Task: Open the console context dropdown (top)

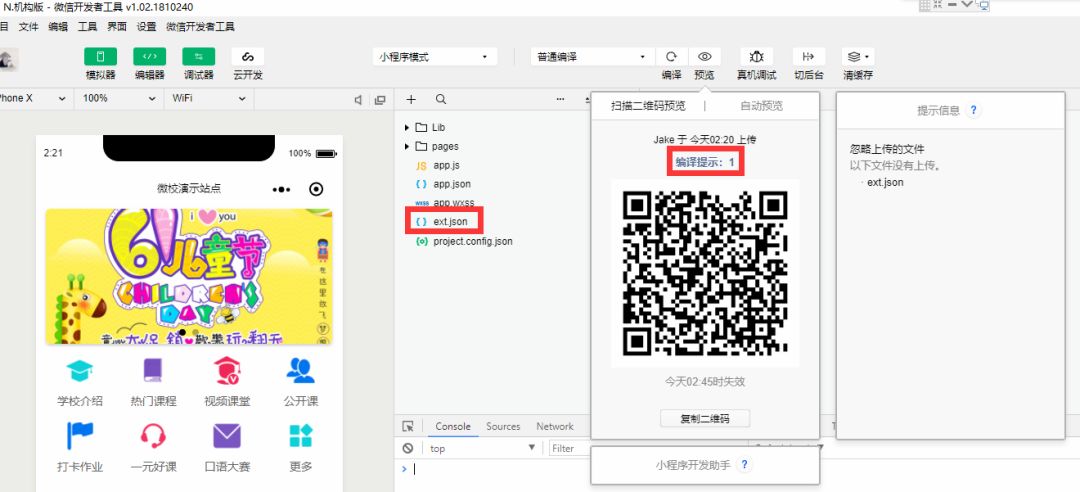Action: coord(482,449)
